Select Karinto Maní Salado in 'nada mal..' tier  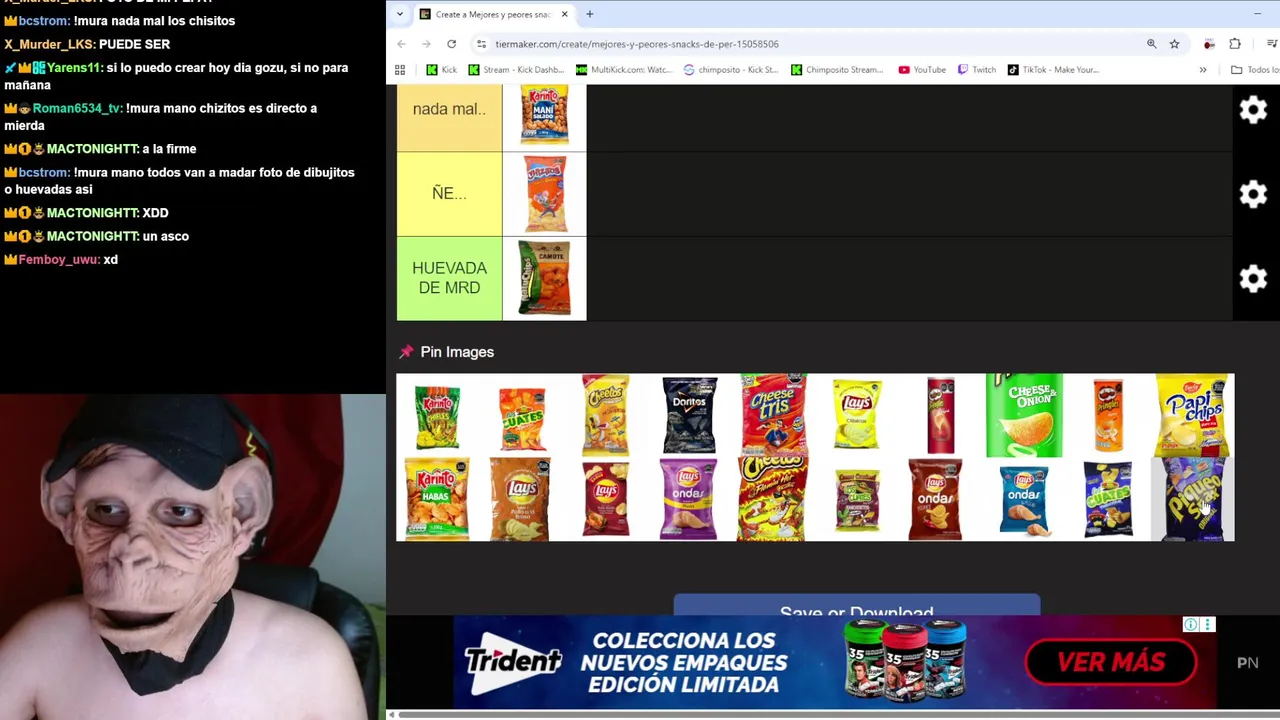pyautogui.click(x=544, y=115)
